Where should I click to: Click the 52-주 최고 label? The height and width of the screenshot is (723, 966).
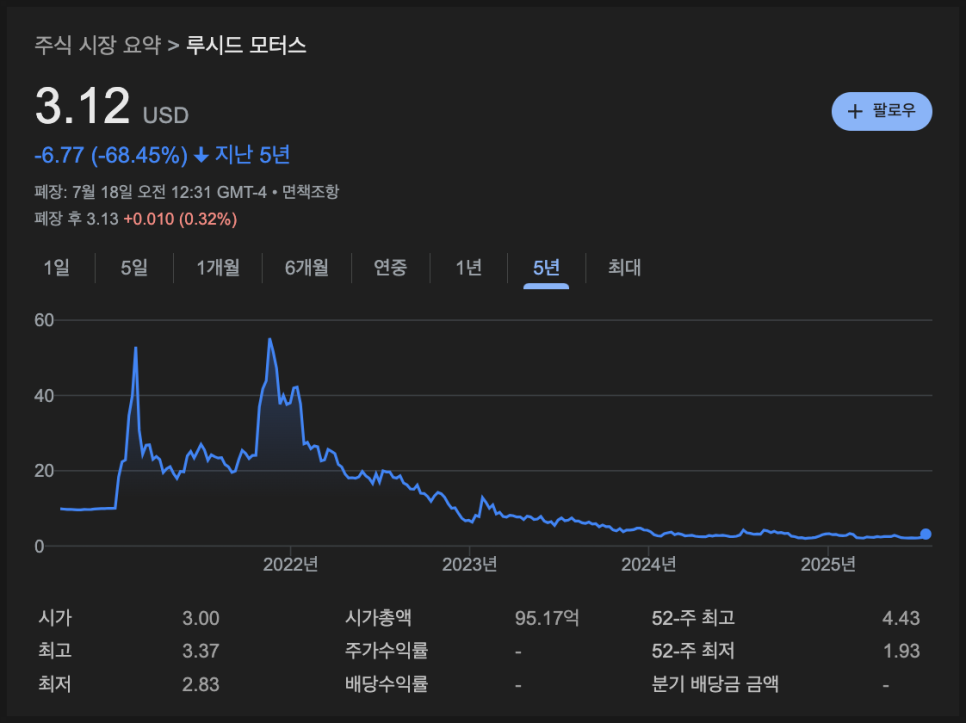point(693,618)
